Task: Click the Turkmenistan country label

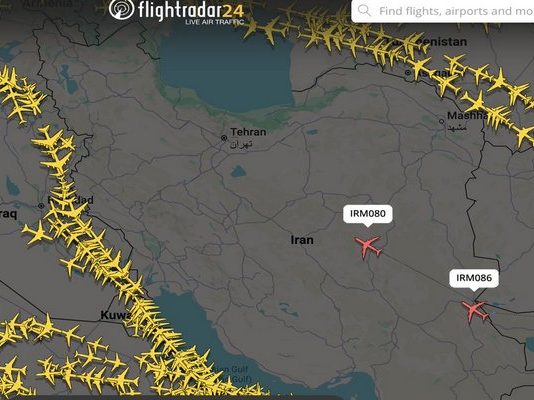Action: [x=427, y=42]
